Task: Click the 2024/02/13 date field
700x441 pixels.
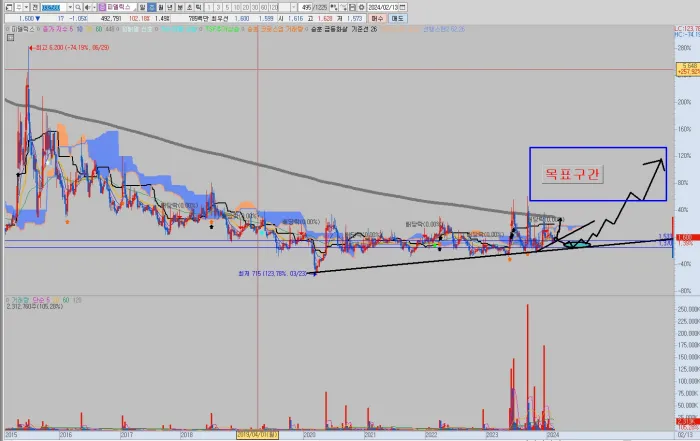Action: click(x=383, y=7)
